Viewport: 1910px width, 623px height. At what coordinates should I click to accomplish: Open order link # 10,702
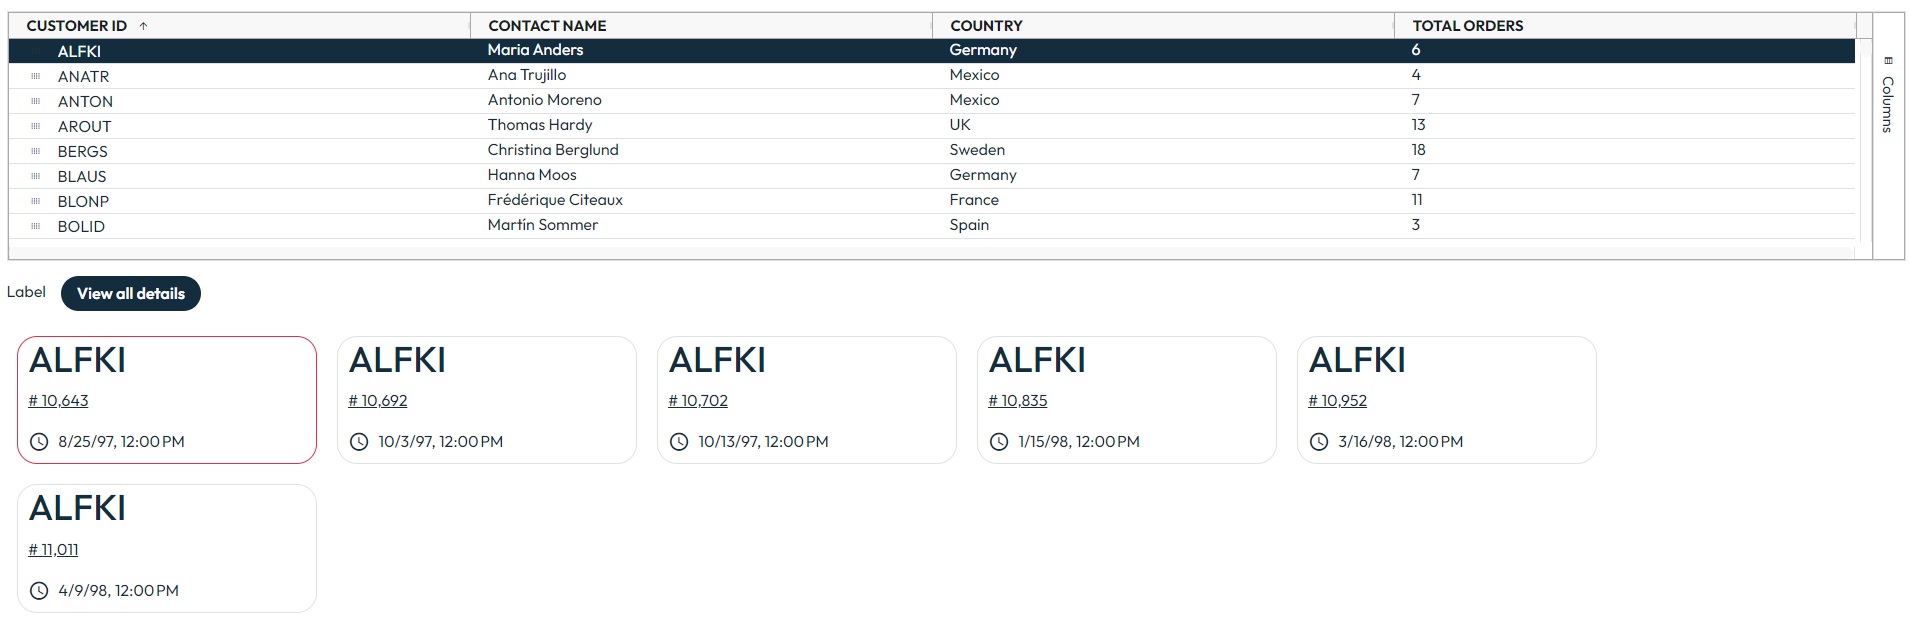(698, 401)
